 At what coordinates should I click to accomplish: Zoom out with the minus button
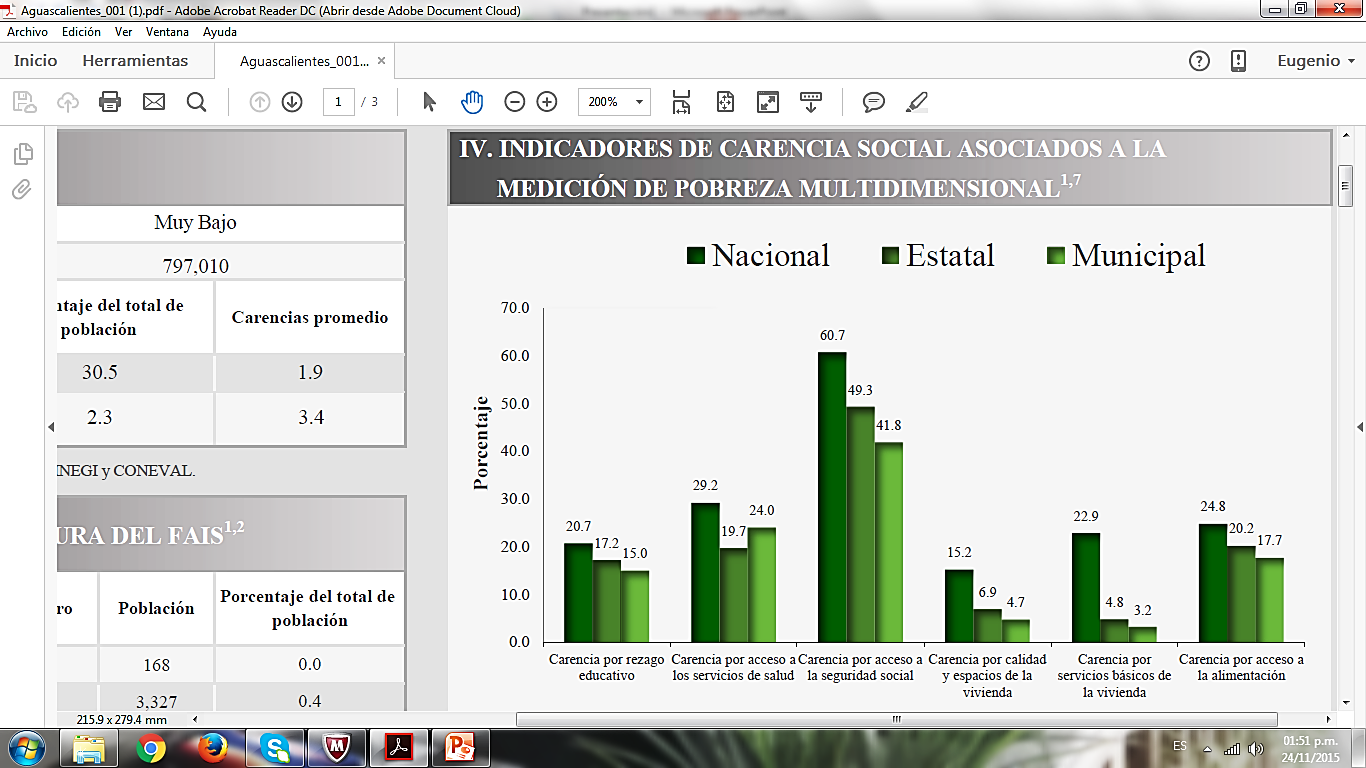pos(515,101)
